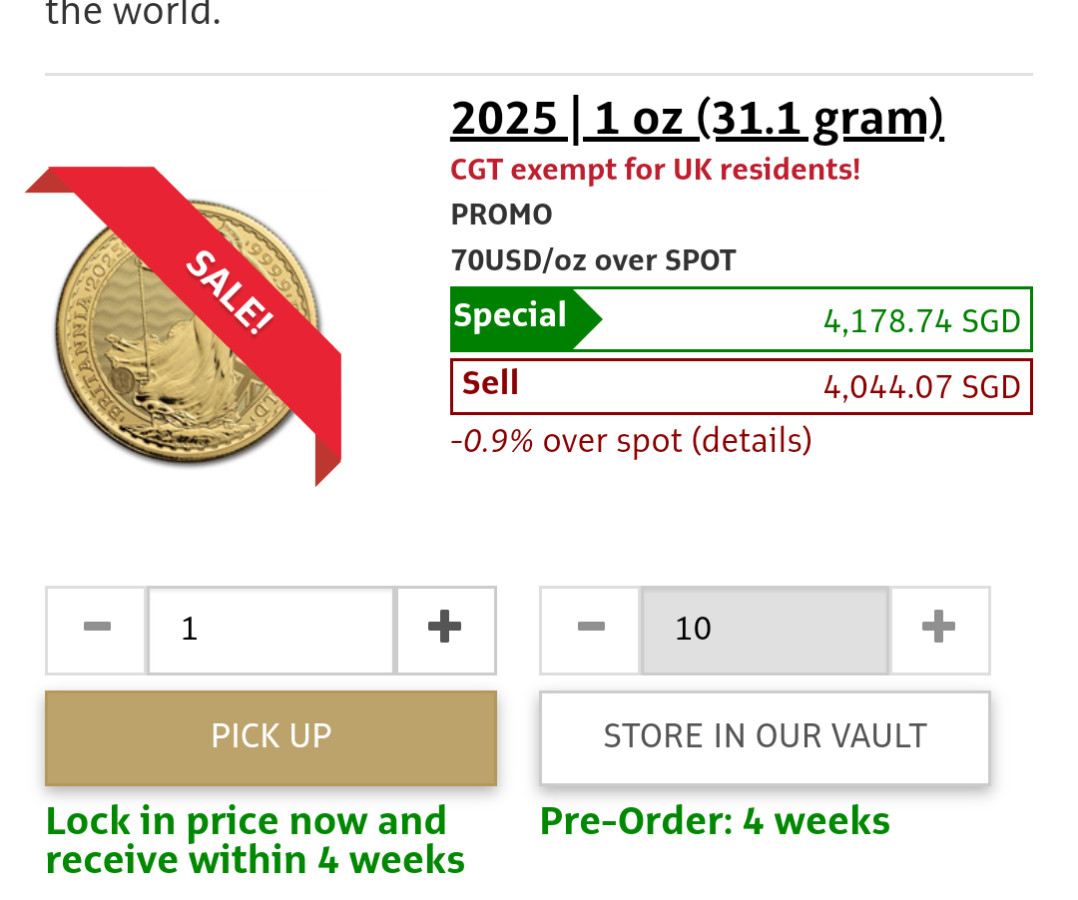Click the red SALE! ribbon
The width and height of the screenshot is (1078, 900).
(x=228, y=292)
